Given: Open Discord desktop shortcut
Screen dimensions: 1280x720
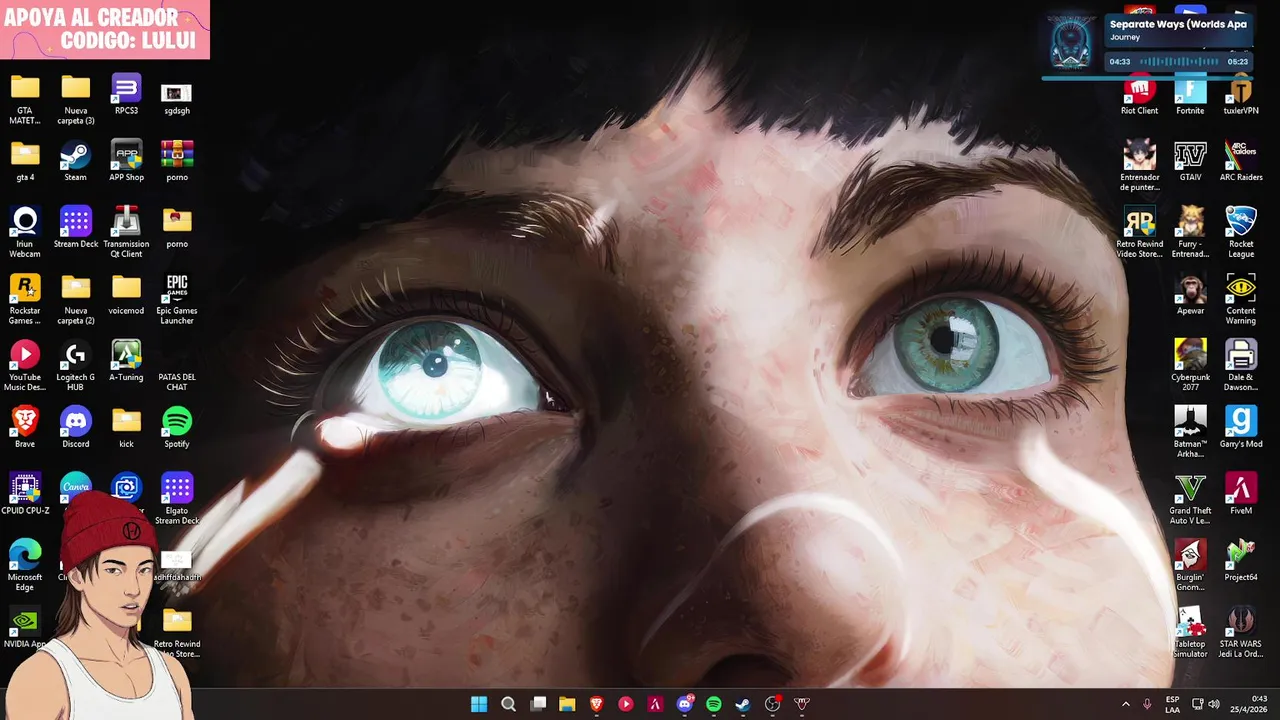Looking at the screenshot, I should pos(75,428).
